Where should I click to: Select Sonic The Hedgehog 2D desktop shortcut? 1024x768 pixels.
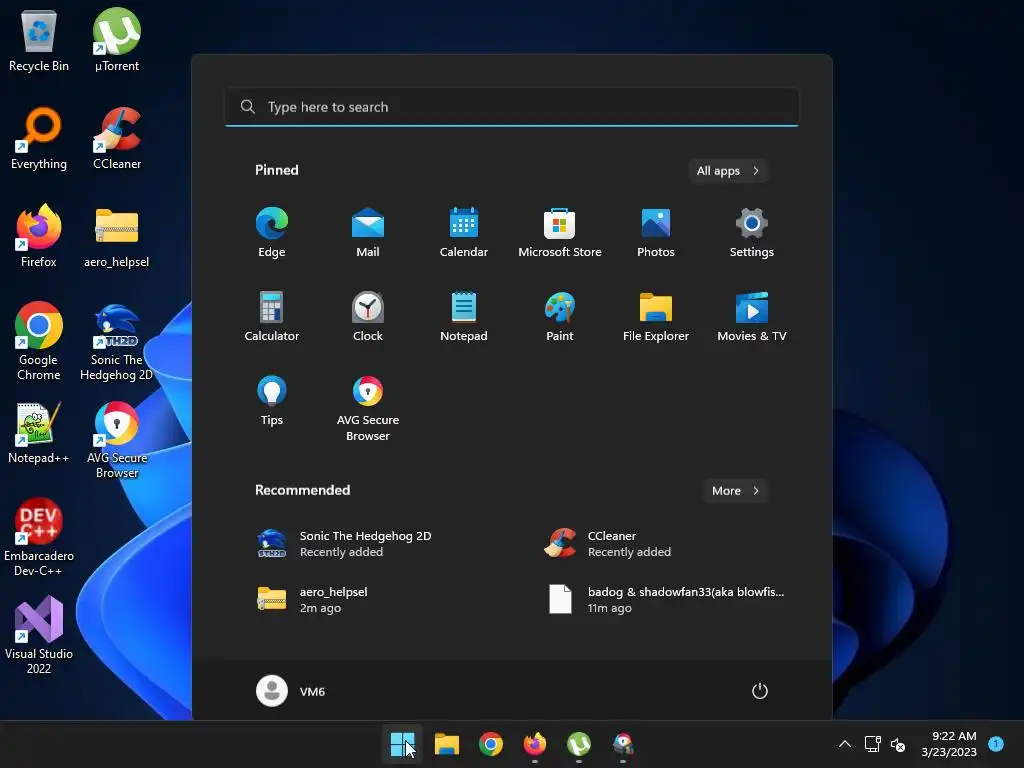click(116, 341)
